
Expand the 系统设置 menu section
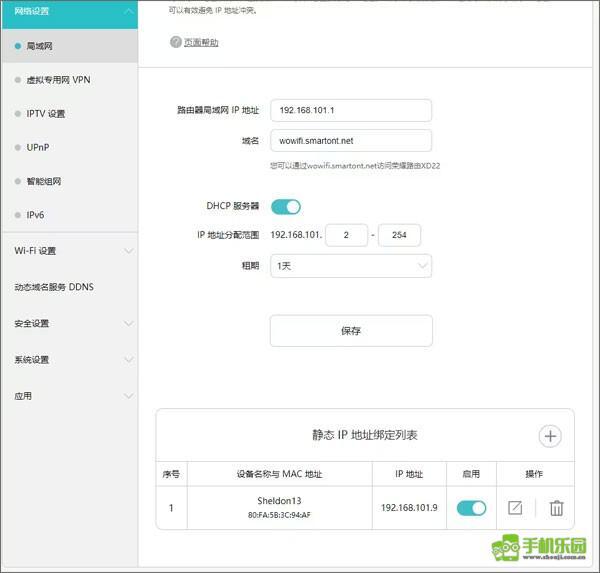click(69, 360)
